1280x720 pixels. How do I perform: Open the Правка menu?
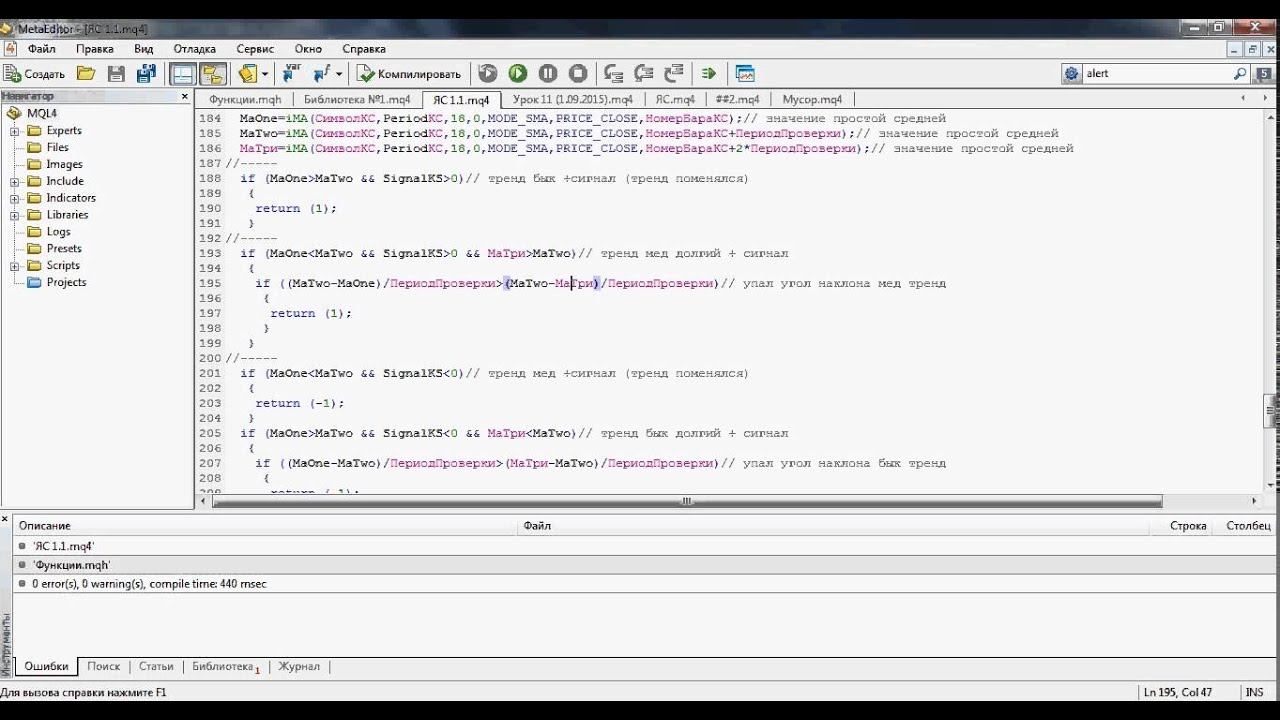point(95,48)
